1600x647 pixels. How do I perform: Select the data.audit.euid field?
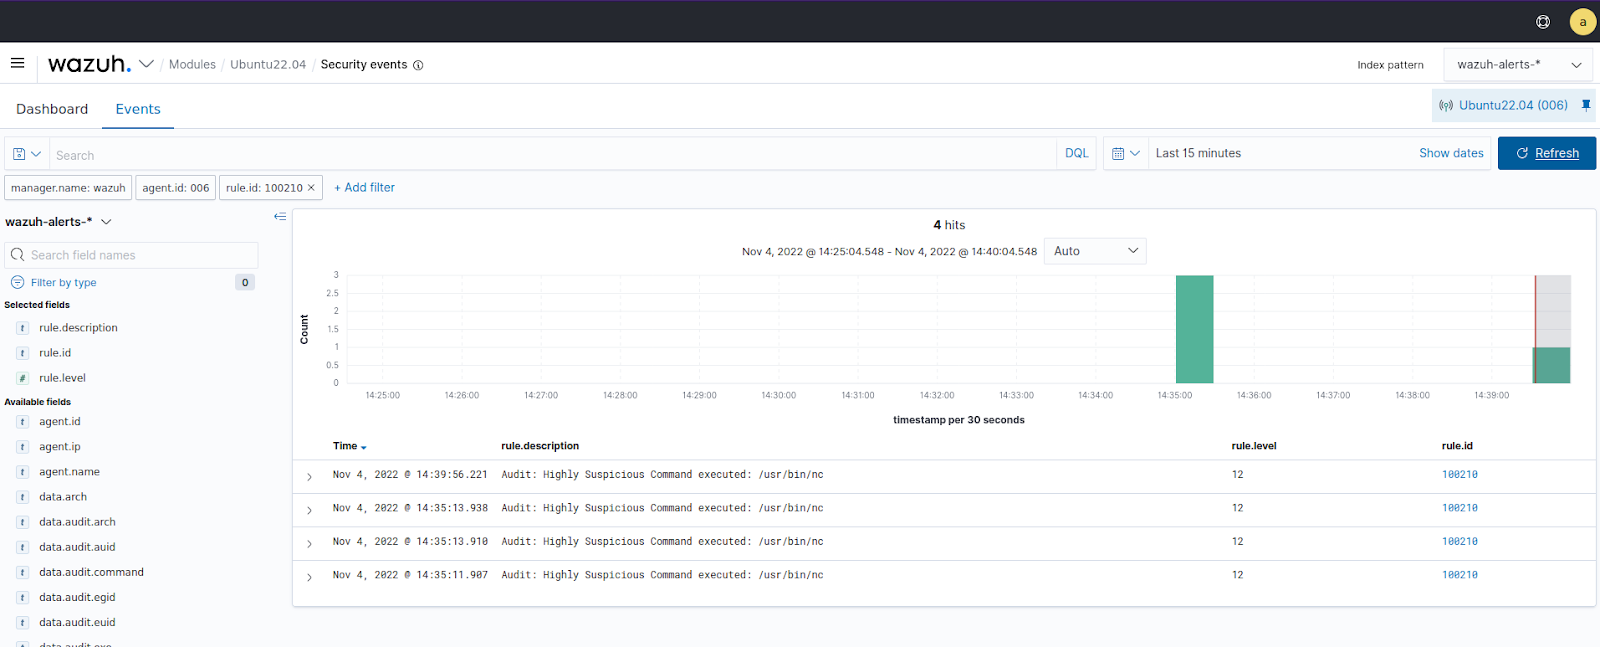pyautogui.click(x=77, y=622)
